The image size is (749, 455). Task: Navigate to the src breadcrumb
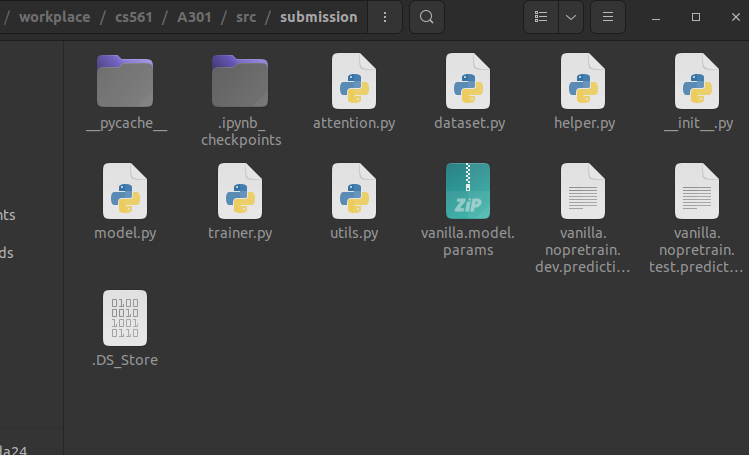point(246,17)
